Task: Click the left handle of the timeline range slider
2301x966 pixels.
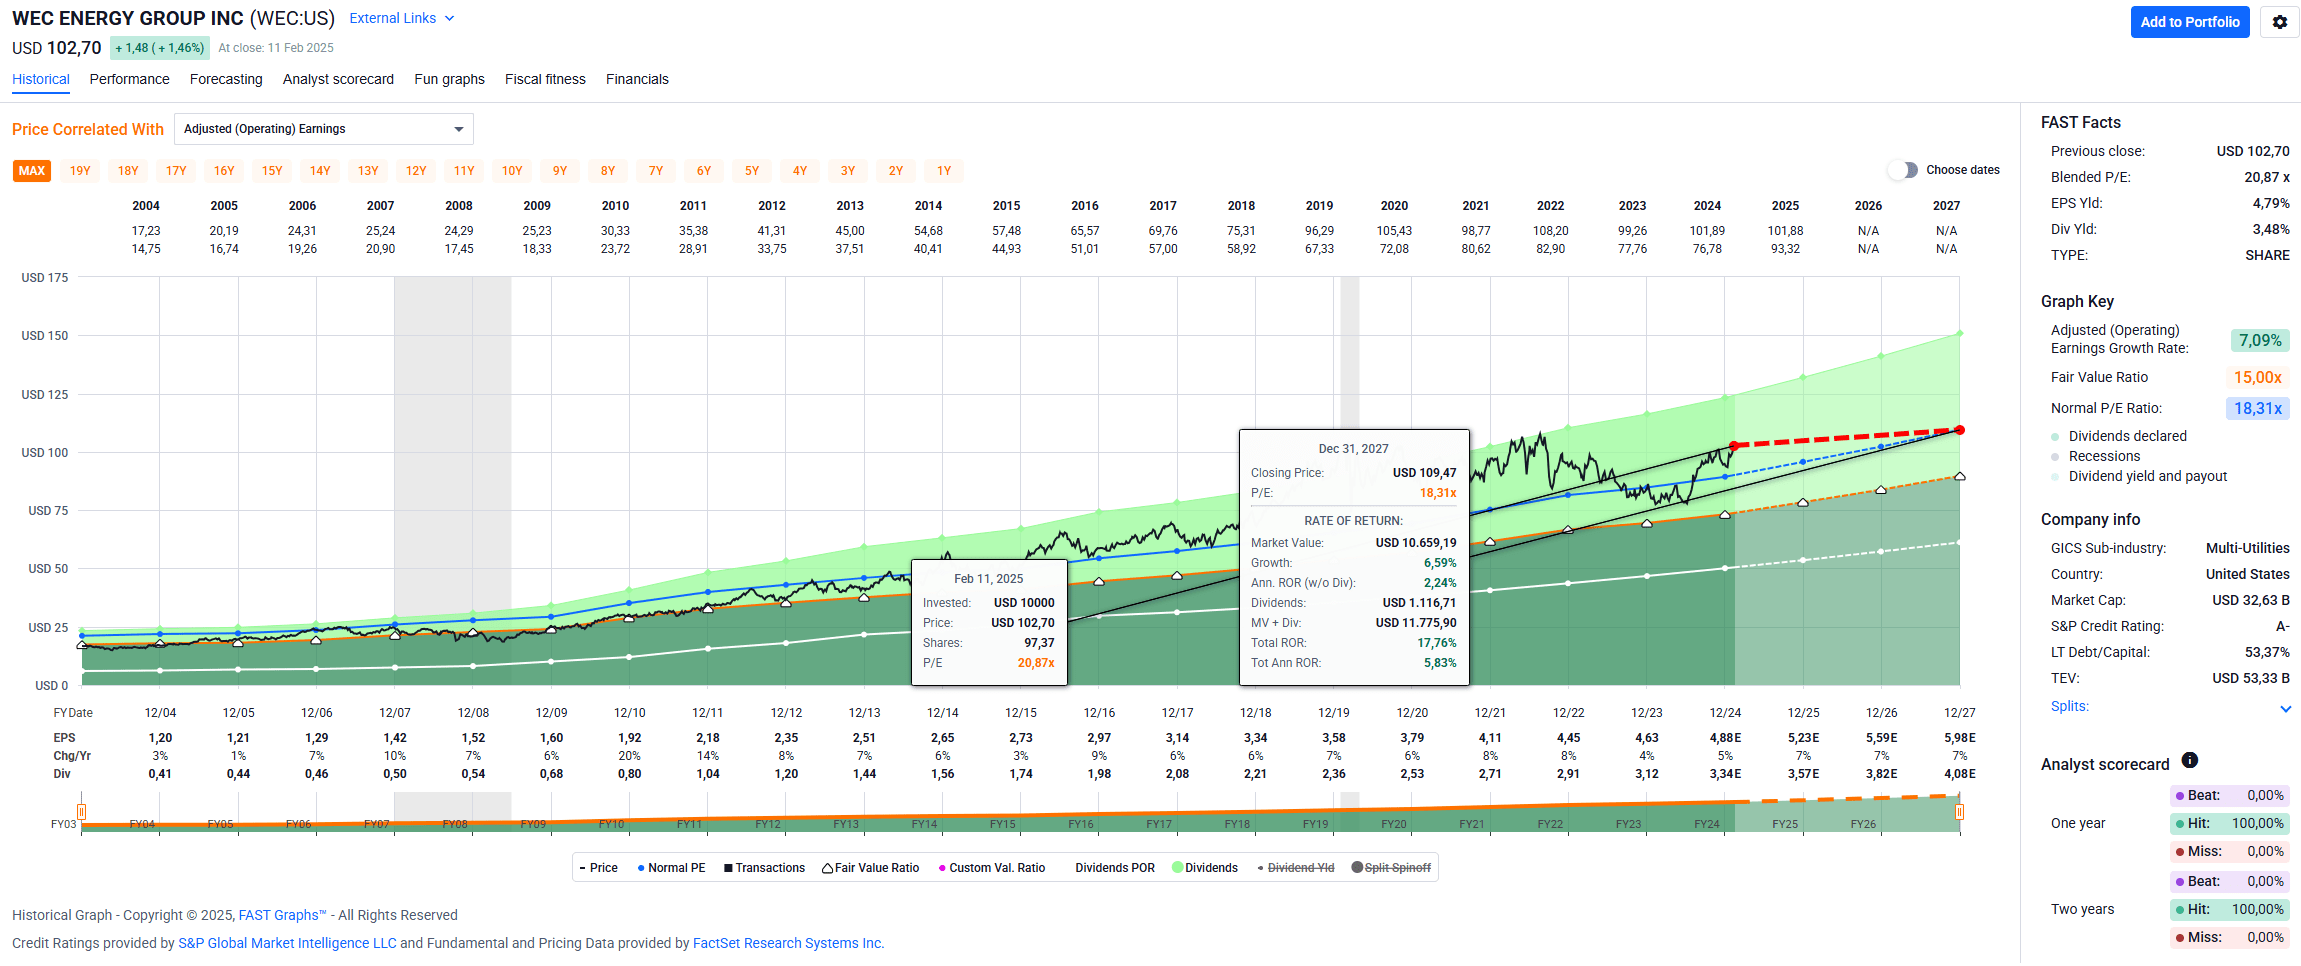Action: [82, 811]
